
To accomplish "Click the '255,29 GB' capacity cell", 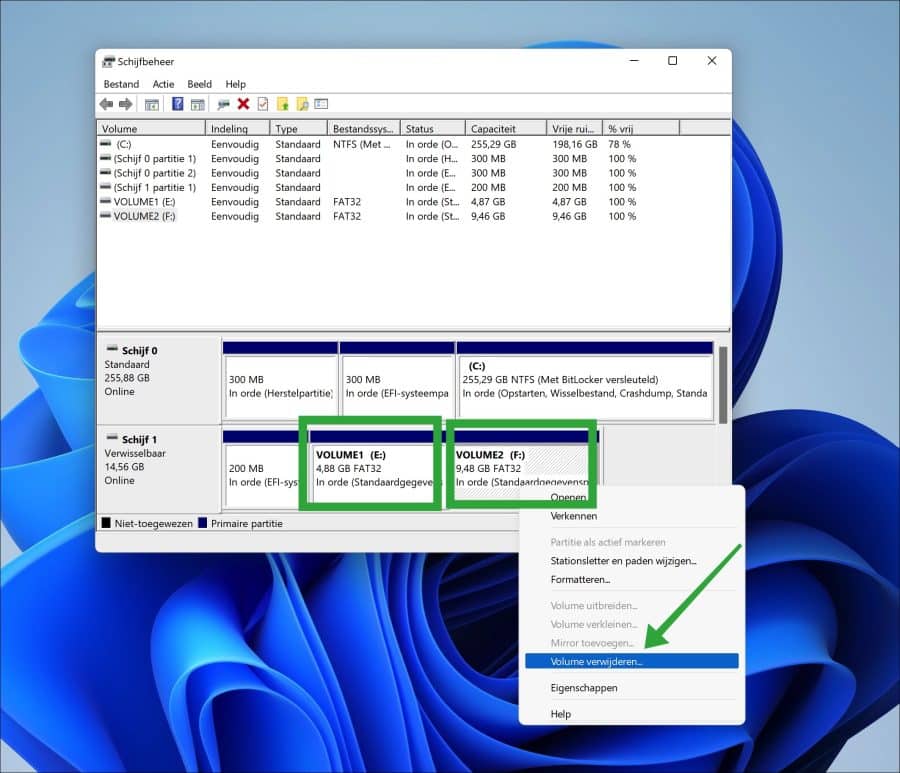I will coord(493,144).
